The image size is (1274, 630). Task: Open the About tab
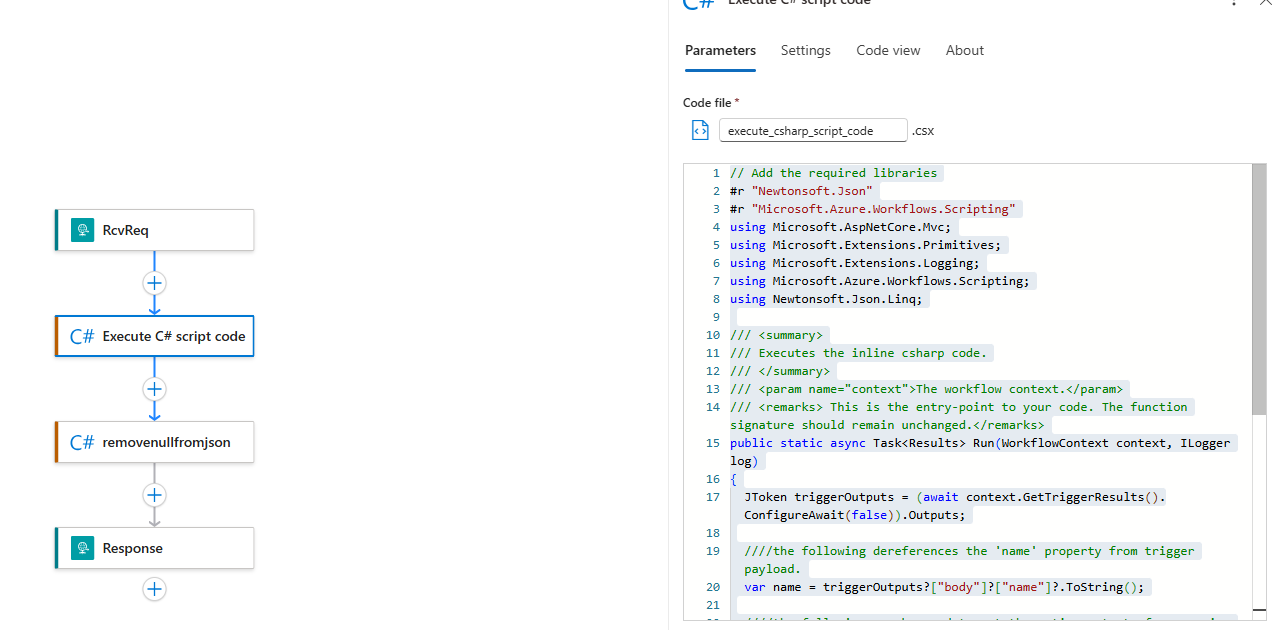point(964,50)
